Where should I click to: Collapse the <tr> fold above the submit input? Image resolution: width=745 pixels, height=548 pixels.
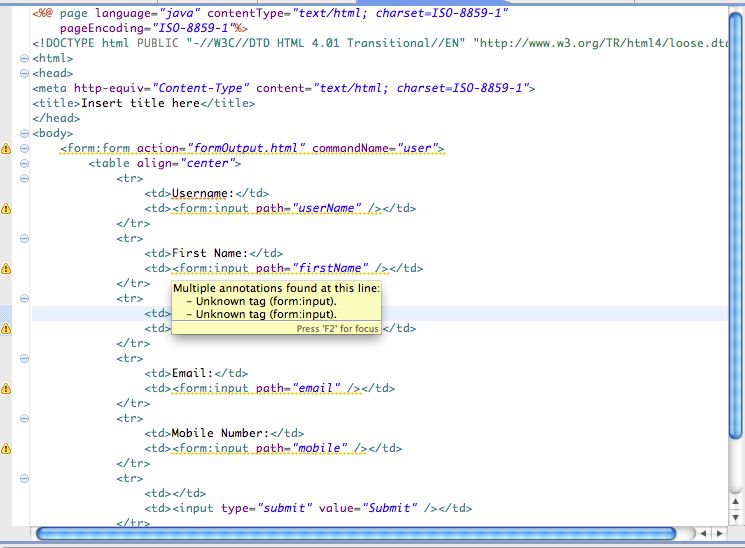click(24, 479)
